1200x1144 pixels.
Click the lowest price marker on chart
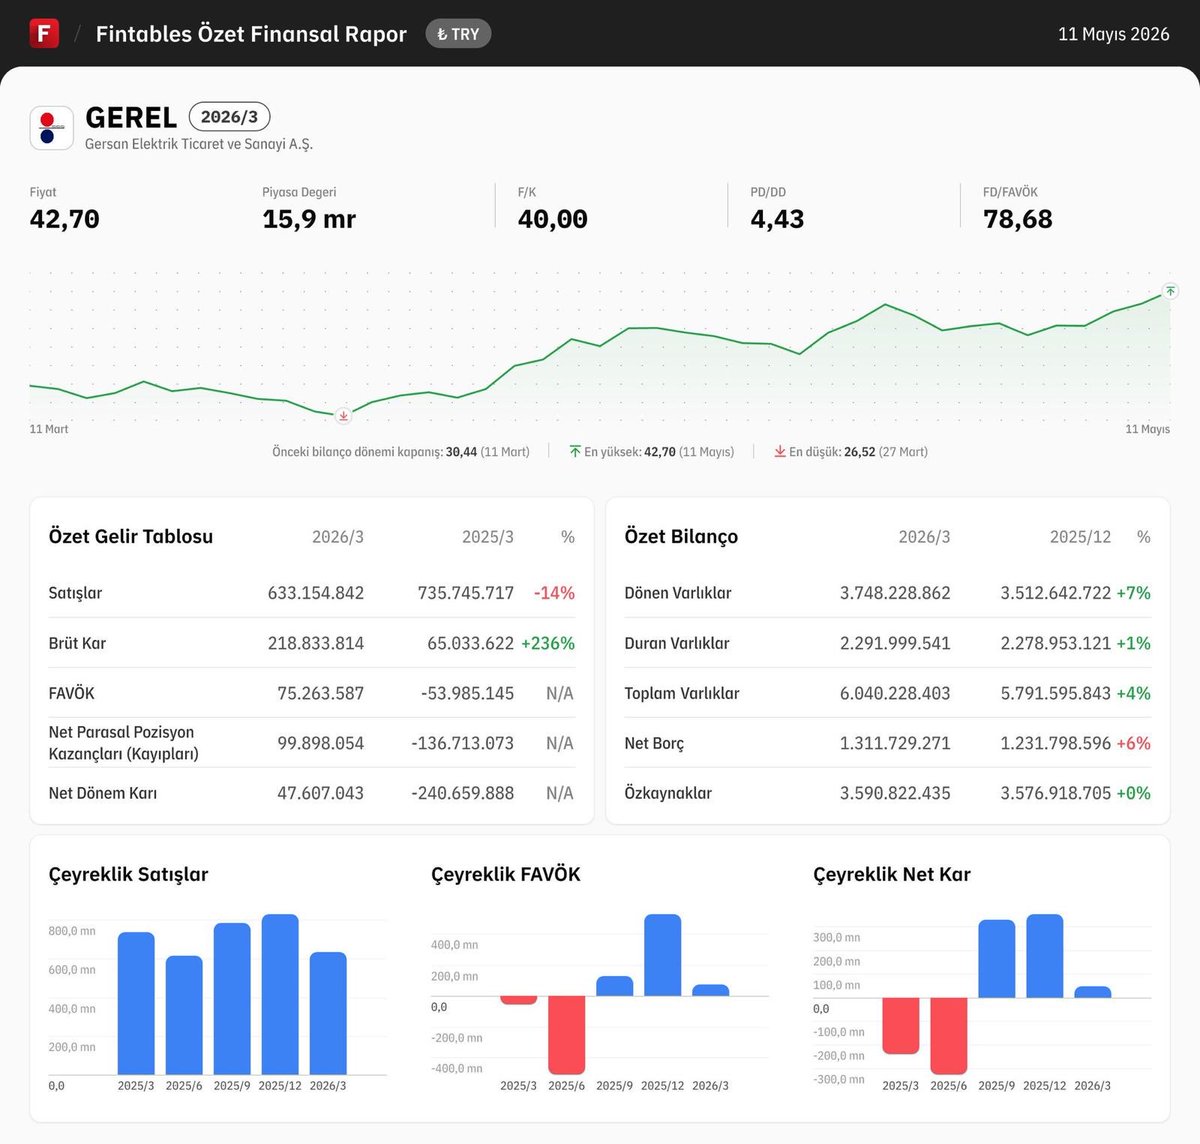tap(344, 415)
